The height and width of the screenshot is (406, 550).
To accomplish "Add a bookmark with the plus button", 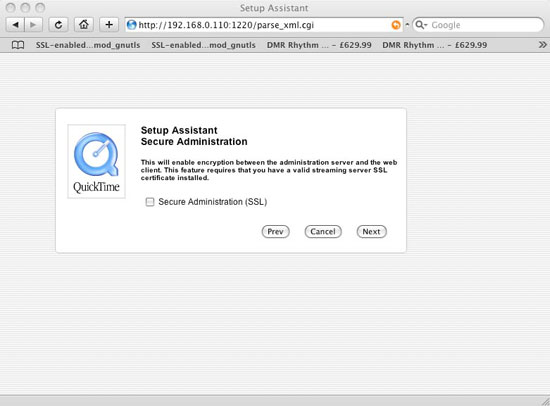I will (x=109, y=25).
